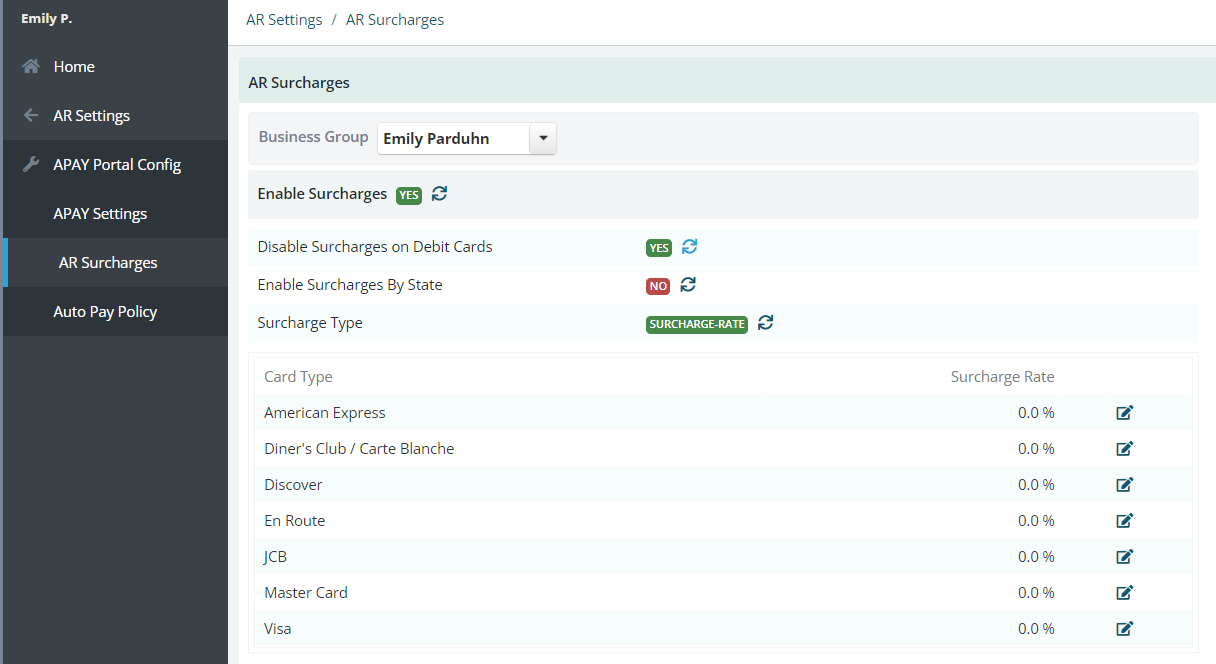Select the American Express row label
Image resolution: width=1216 pixels, height=664 pixels.
pyautogui.click(x=325, y=413)
